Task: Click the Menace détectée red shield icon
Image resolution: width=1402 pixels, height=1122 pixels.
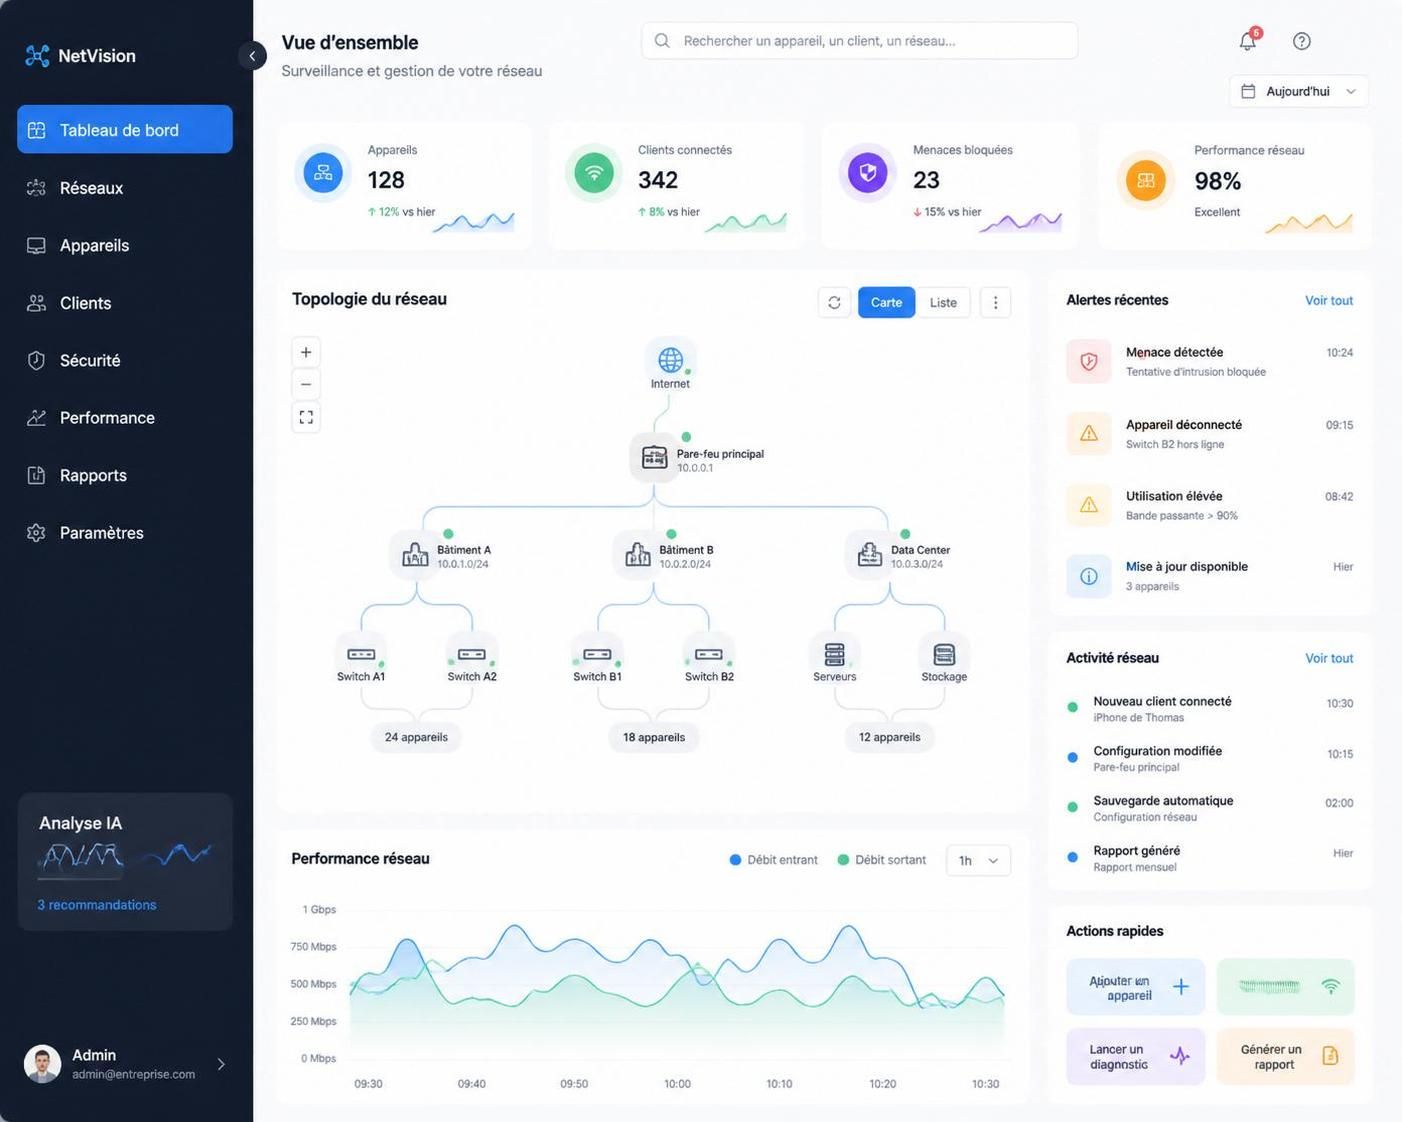Action: point(1089,361)
